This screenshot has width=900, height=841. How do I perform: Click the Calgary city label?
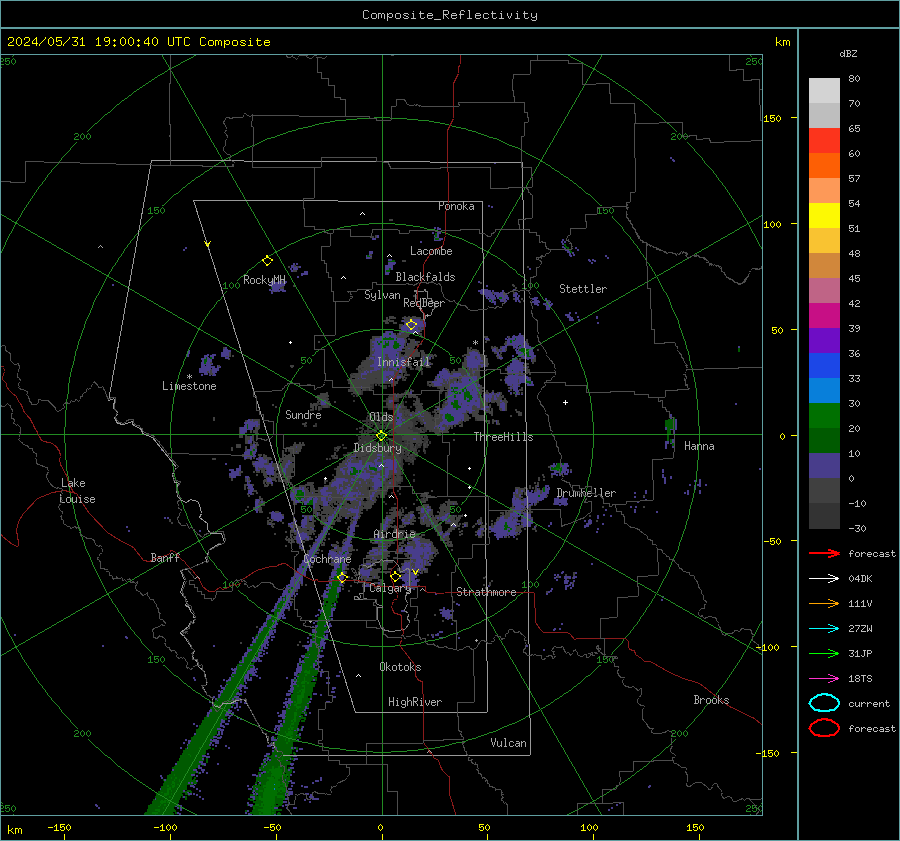(390, 588)
